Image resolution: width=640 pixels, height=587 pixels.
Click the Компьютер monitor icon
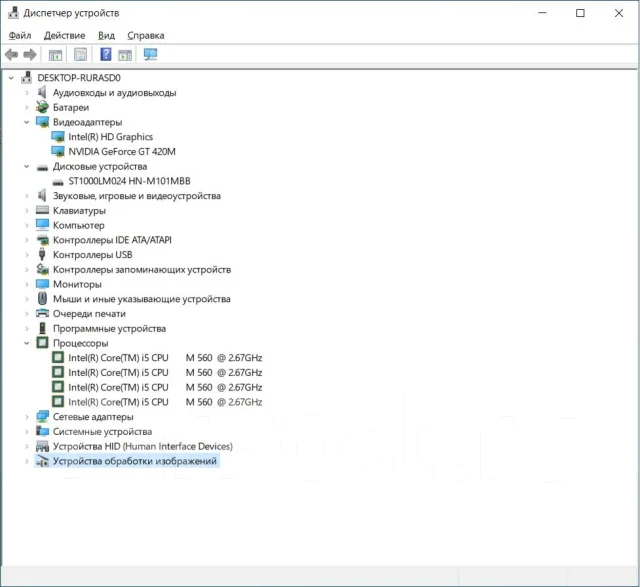point(42,225)
